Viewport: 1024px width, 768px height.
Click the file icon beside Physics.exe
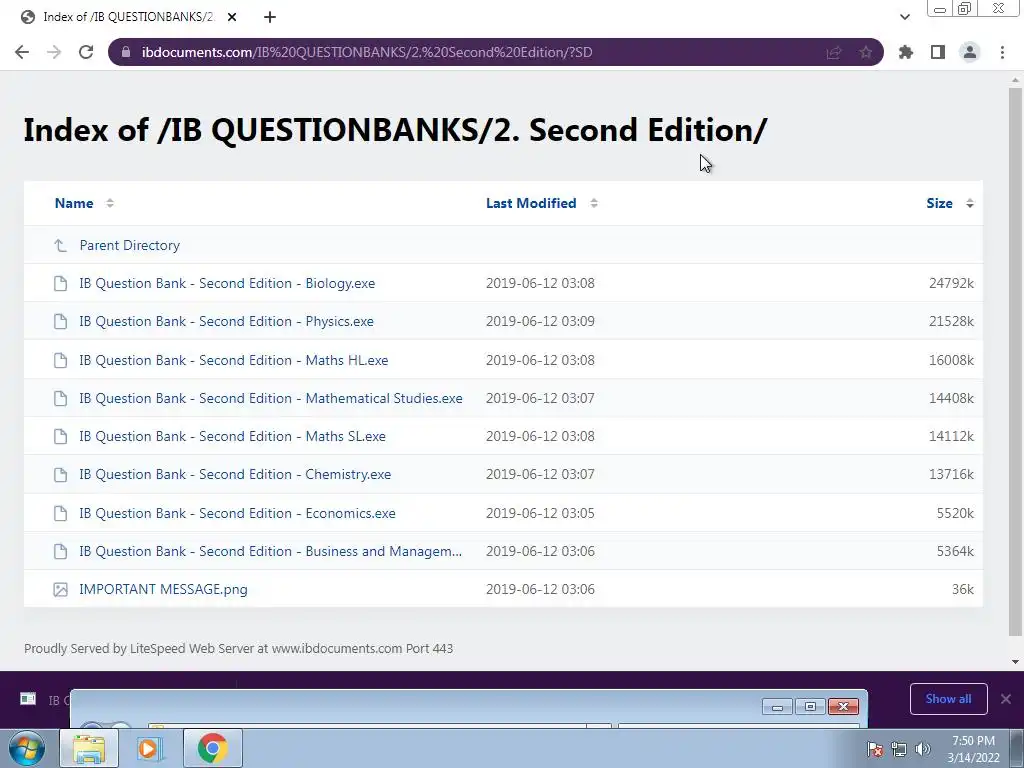(60, 321)
